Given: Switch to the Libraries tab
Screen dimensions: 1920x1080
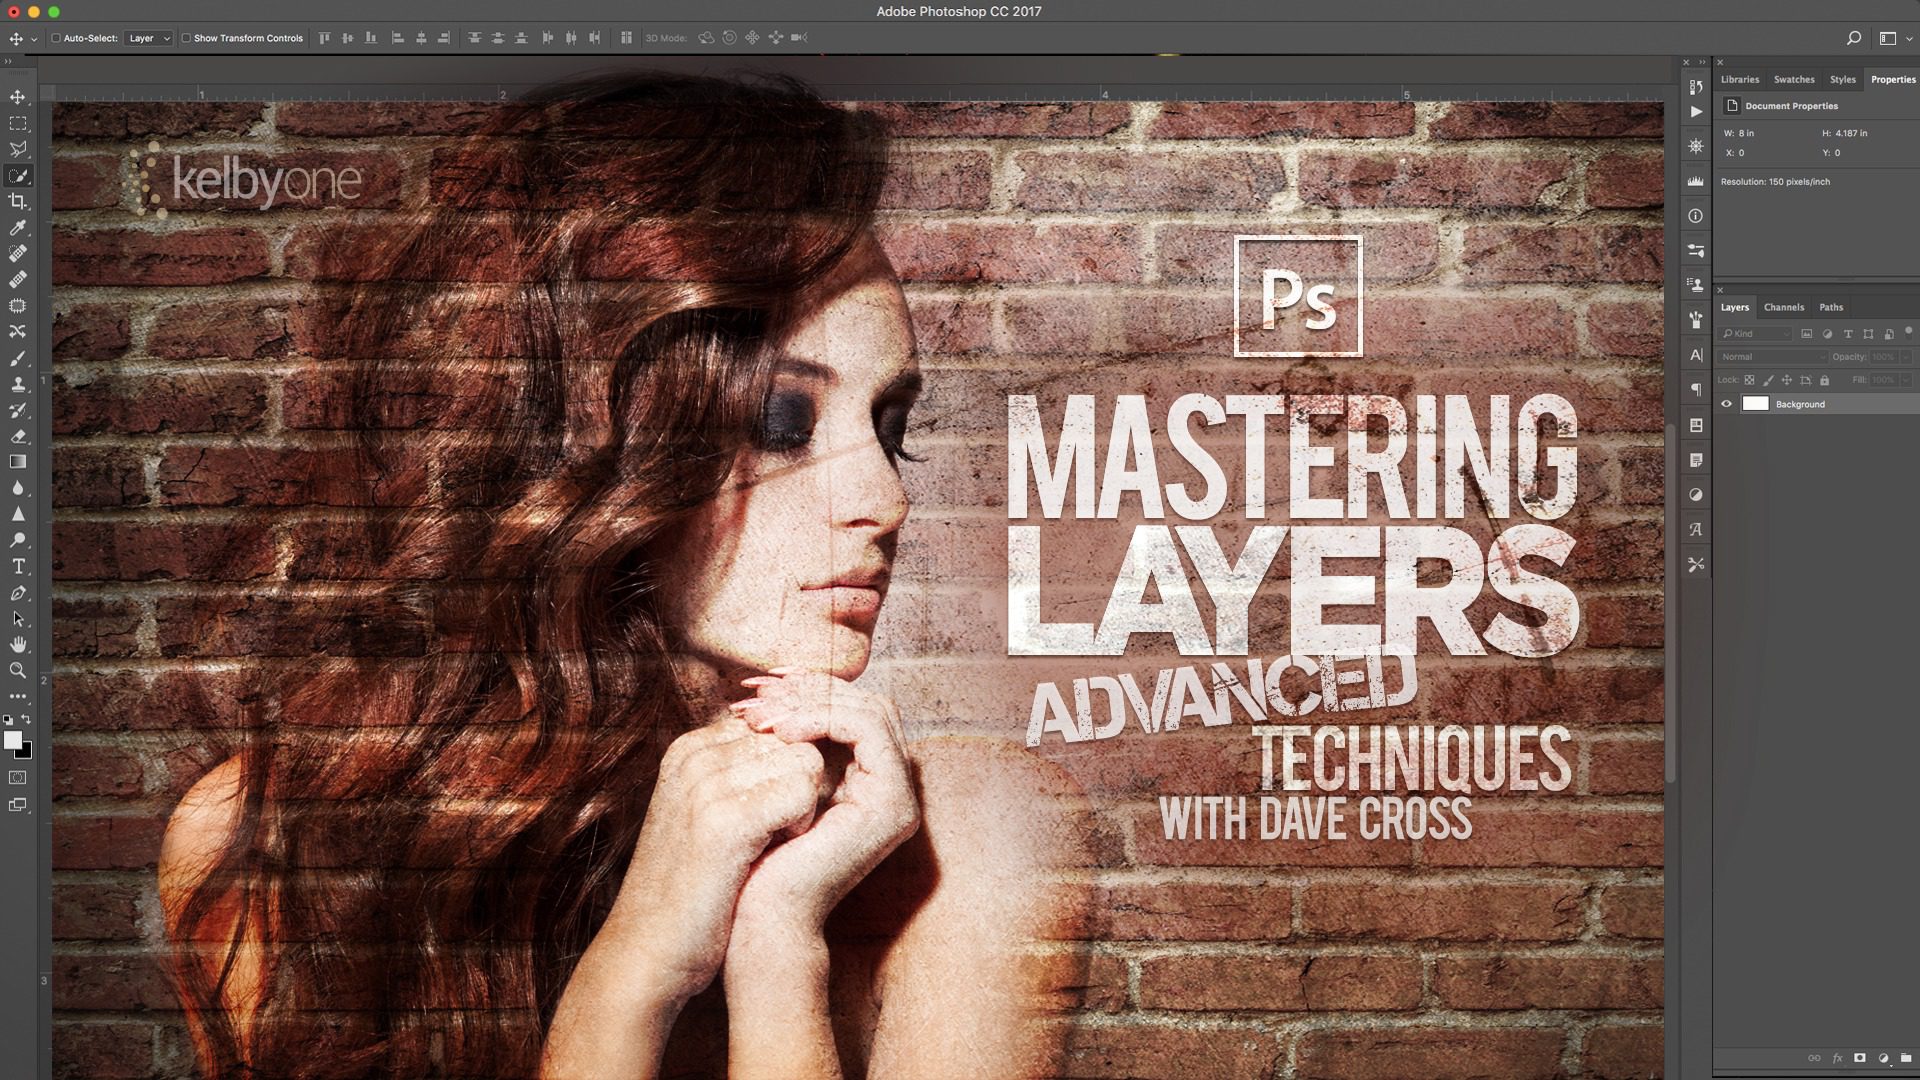Looking at the screenshot, I should [x=1740, y=80].
